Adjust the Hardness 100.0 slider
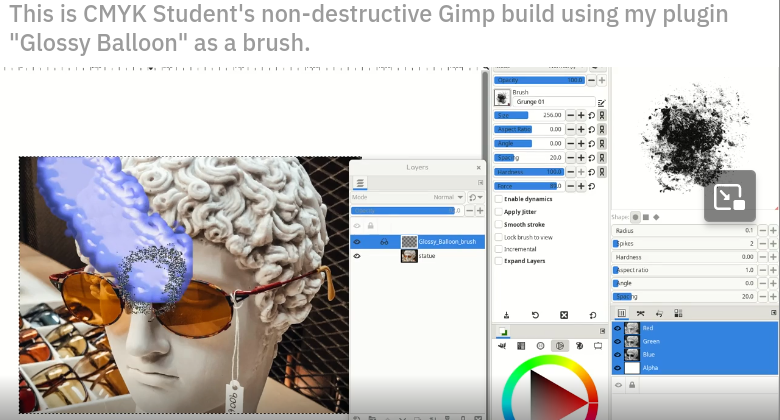The image size is (780, 420). click(529, 172)
